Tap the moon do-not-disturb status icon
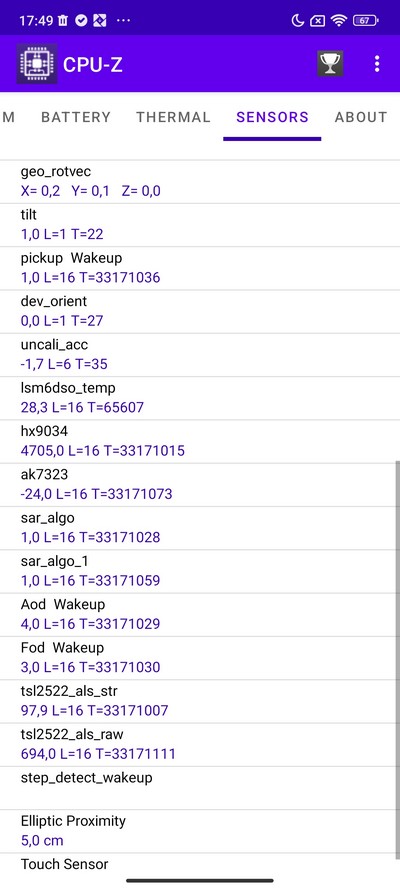 297,21
